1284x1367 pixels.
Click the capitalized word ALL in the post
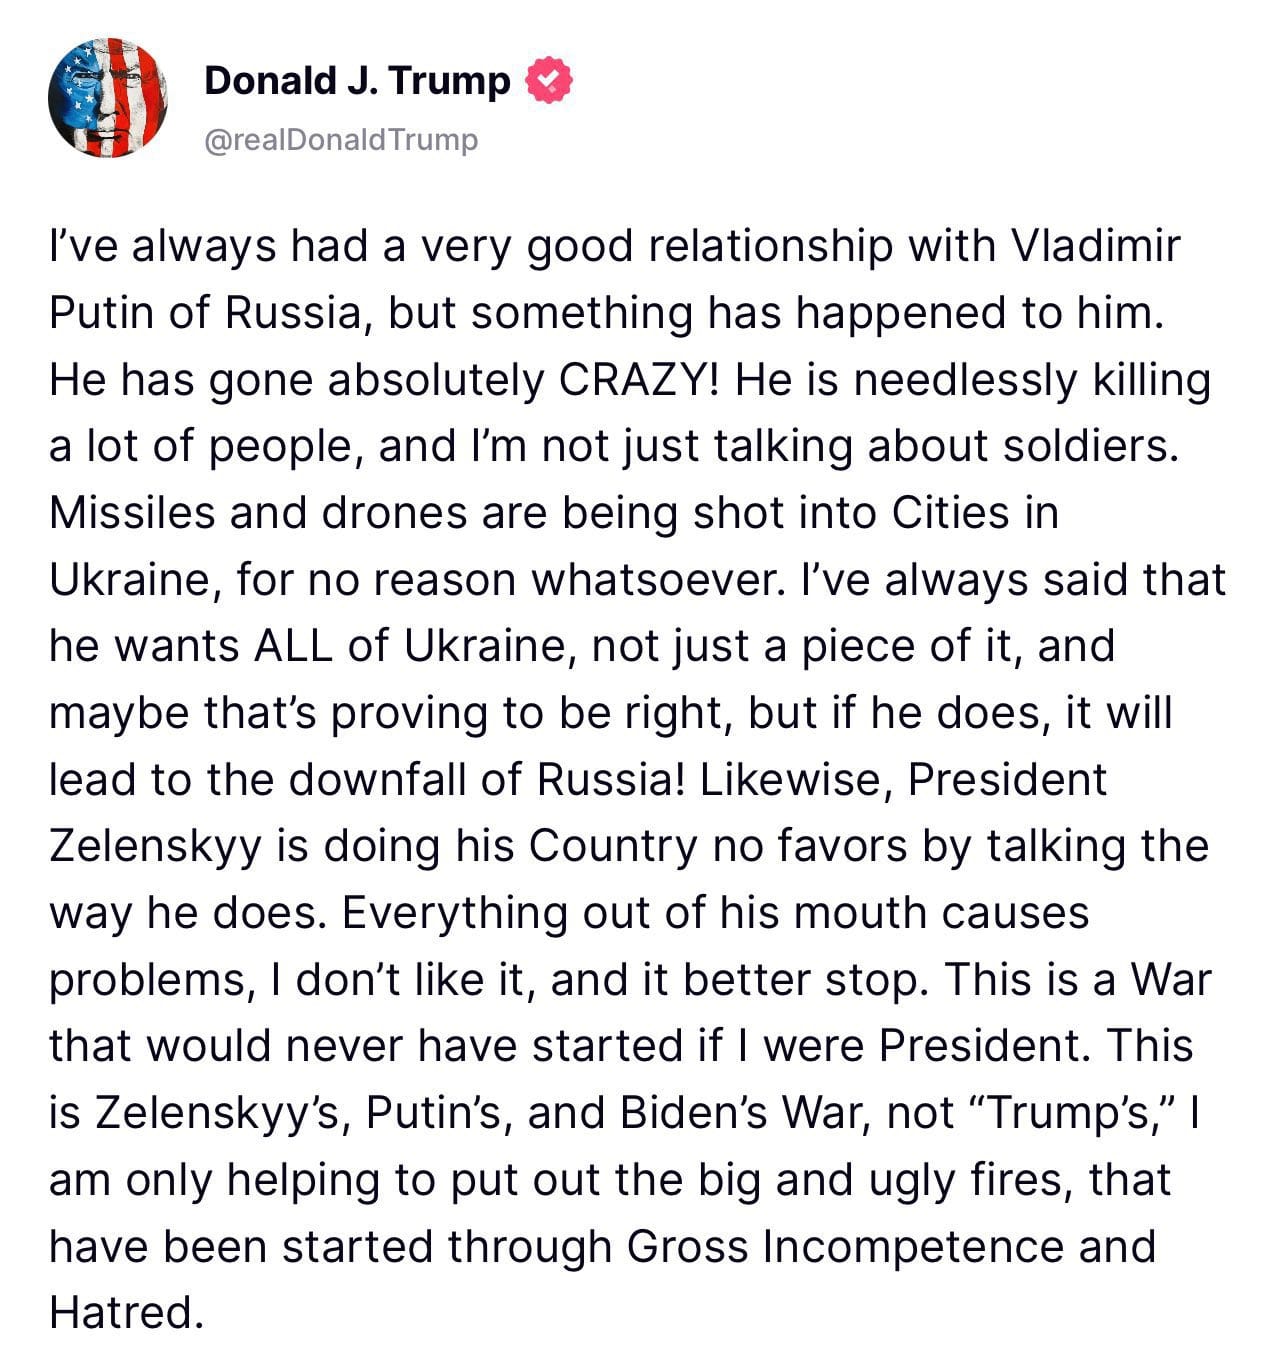(x=293, y=646)
